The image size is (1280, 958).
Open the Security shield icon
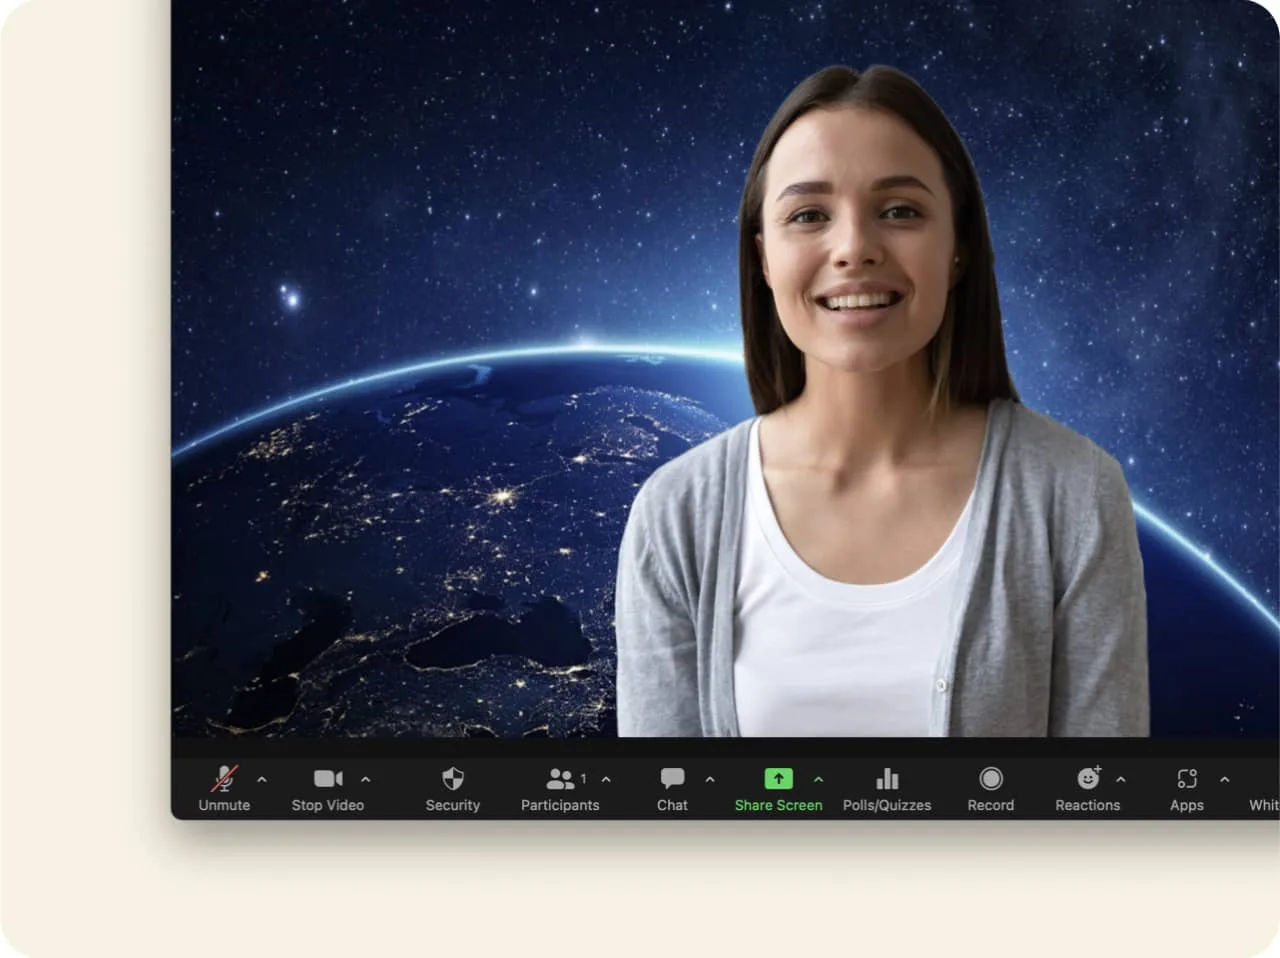pyautogui.click(x=453, y=778)
